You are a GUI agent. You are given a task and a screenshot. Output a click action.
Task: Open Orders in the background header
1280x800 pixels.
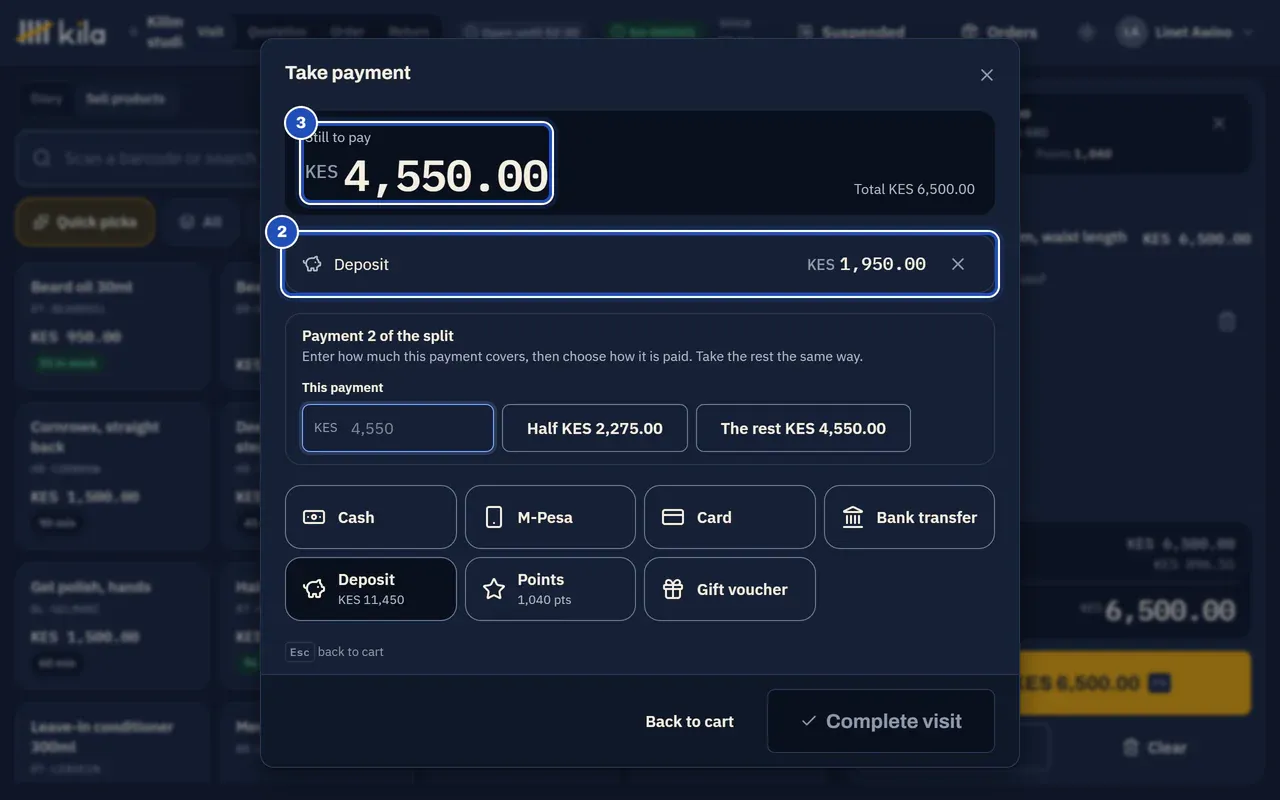point(999,32)
